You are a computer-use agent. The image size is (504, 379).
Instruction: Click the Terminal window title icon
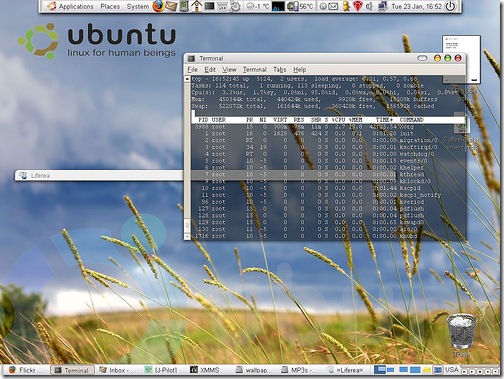click(191, 59)
